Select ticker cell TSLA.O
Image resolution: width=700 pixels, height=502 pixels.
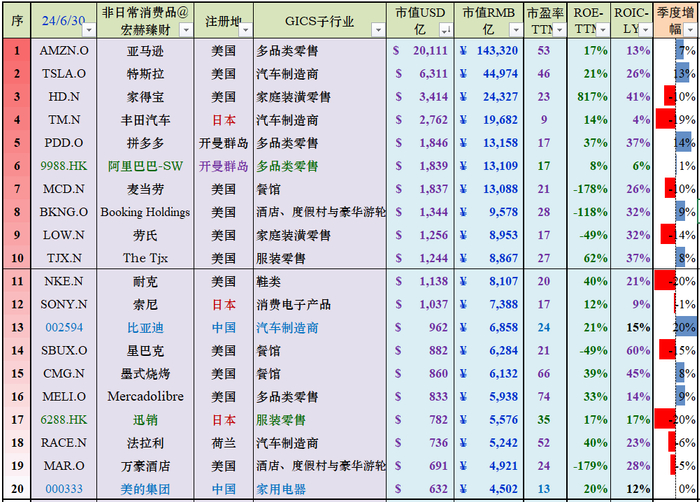coord(64,74)
